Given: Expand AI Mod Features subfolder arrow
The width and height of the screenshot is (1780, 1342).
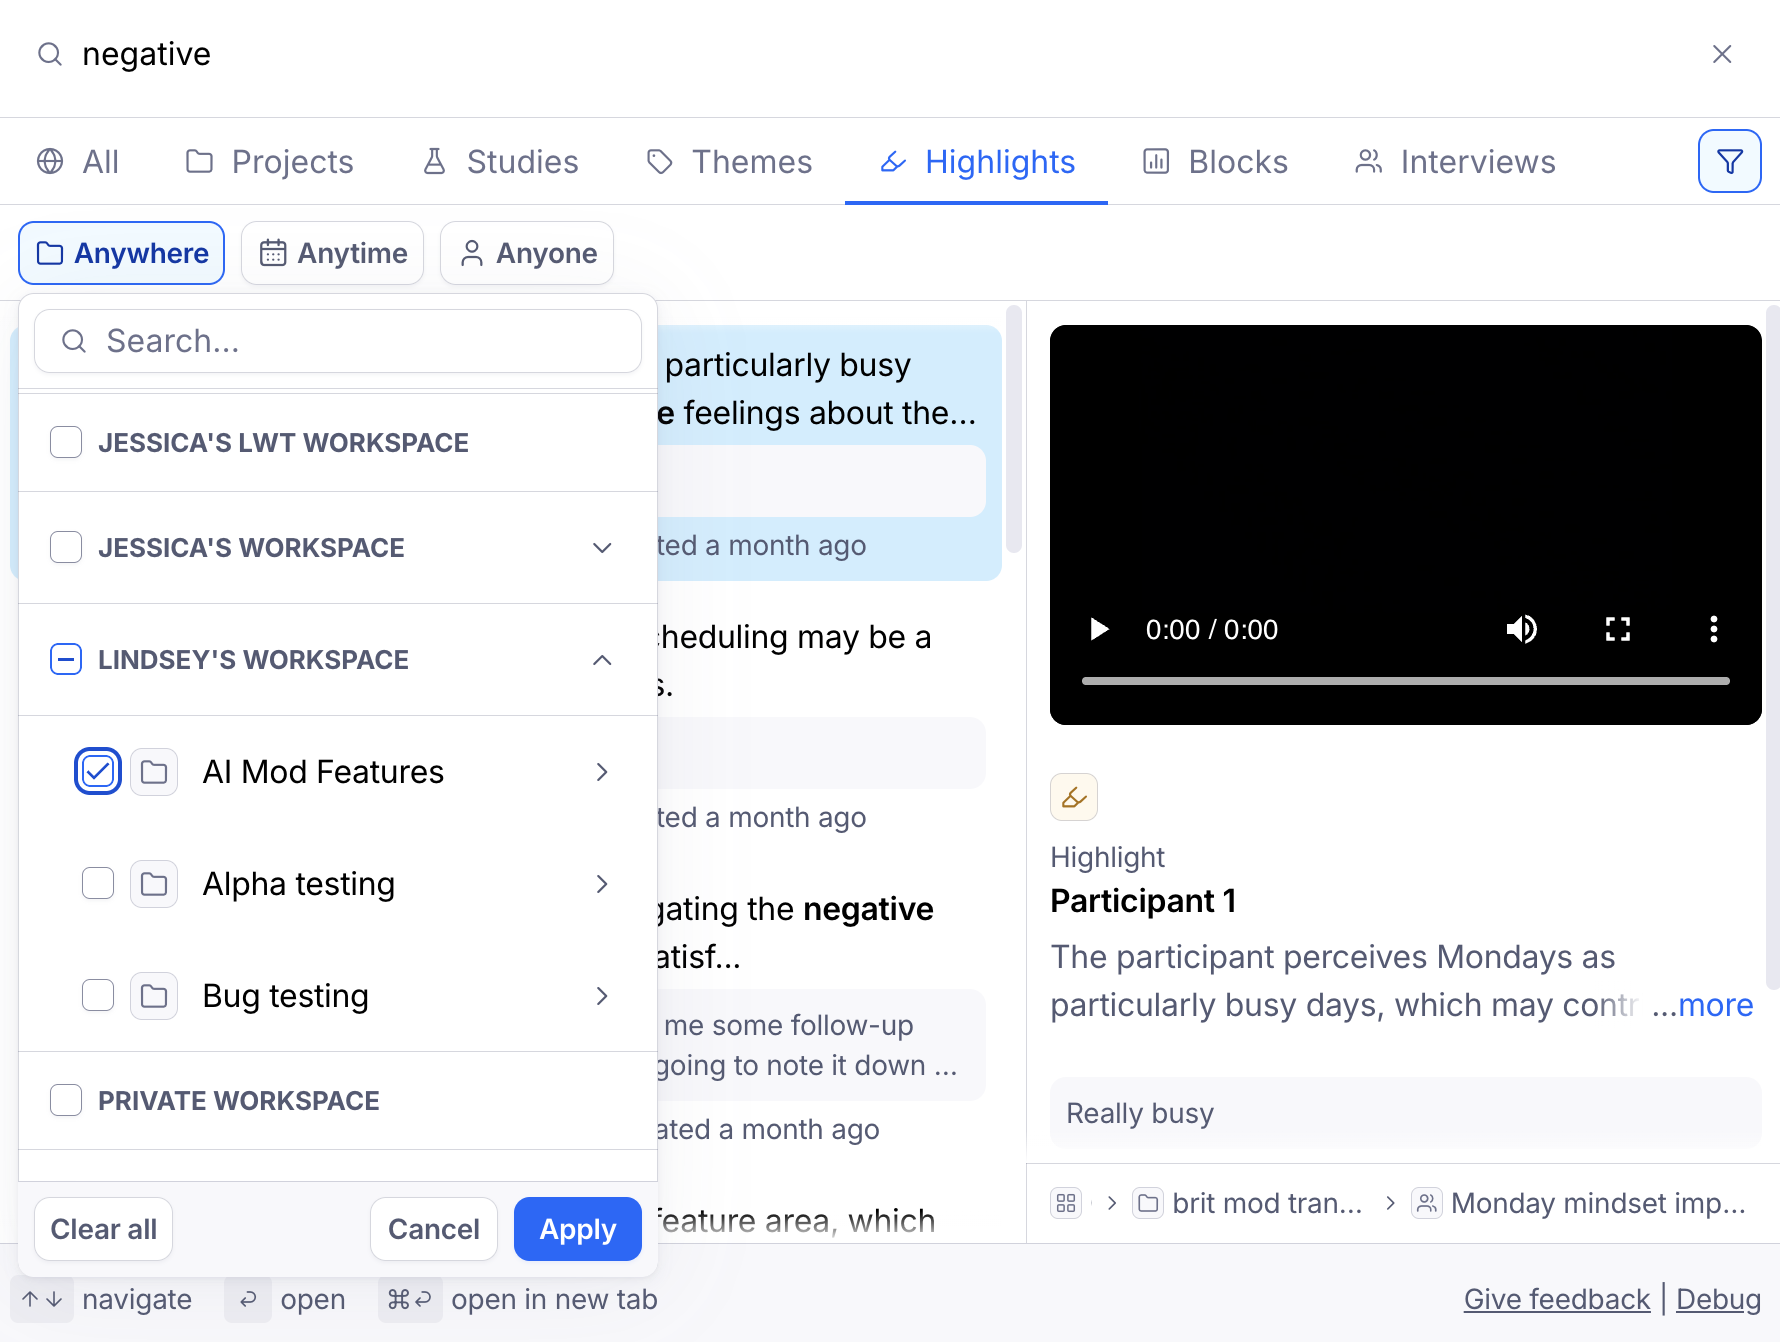Looking at the screenshot, I should [x=602, y=772].
